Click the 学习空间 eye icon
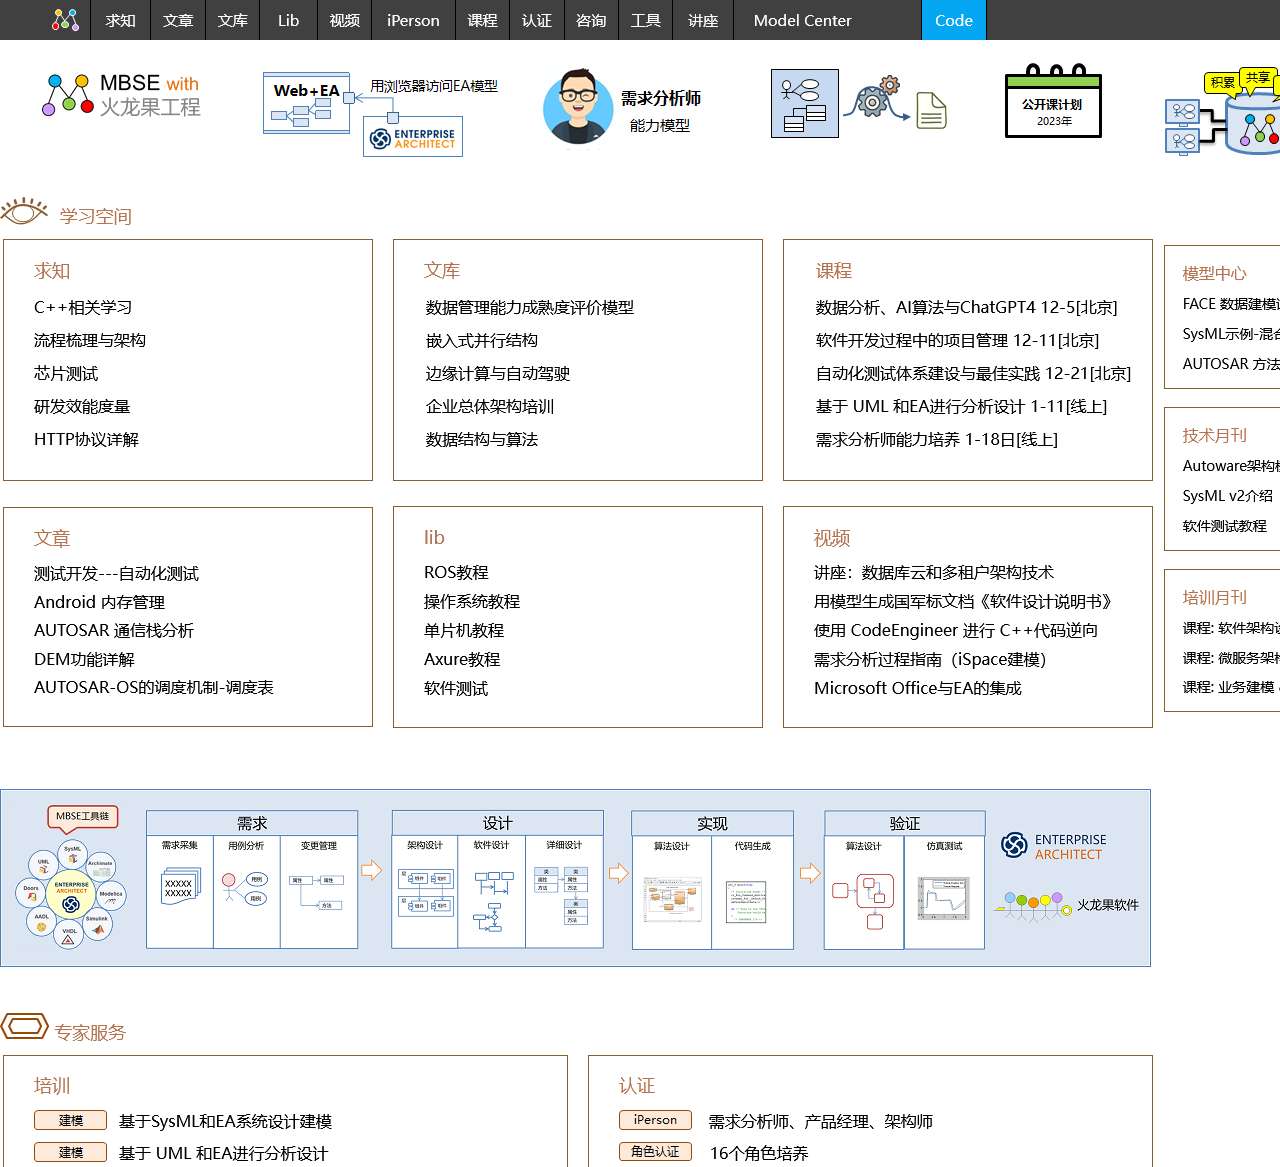This screenshot has height=1167, width=1280. pos(25,210)
